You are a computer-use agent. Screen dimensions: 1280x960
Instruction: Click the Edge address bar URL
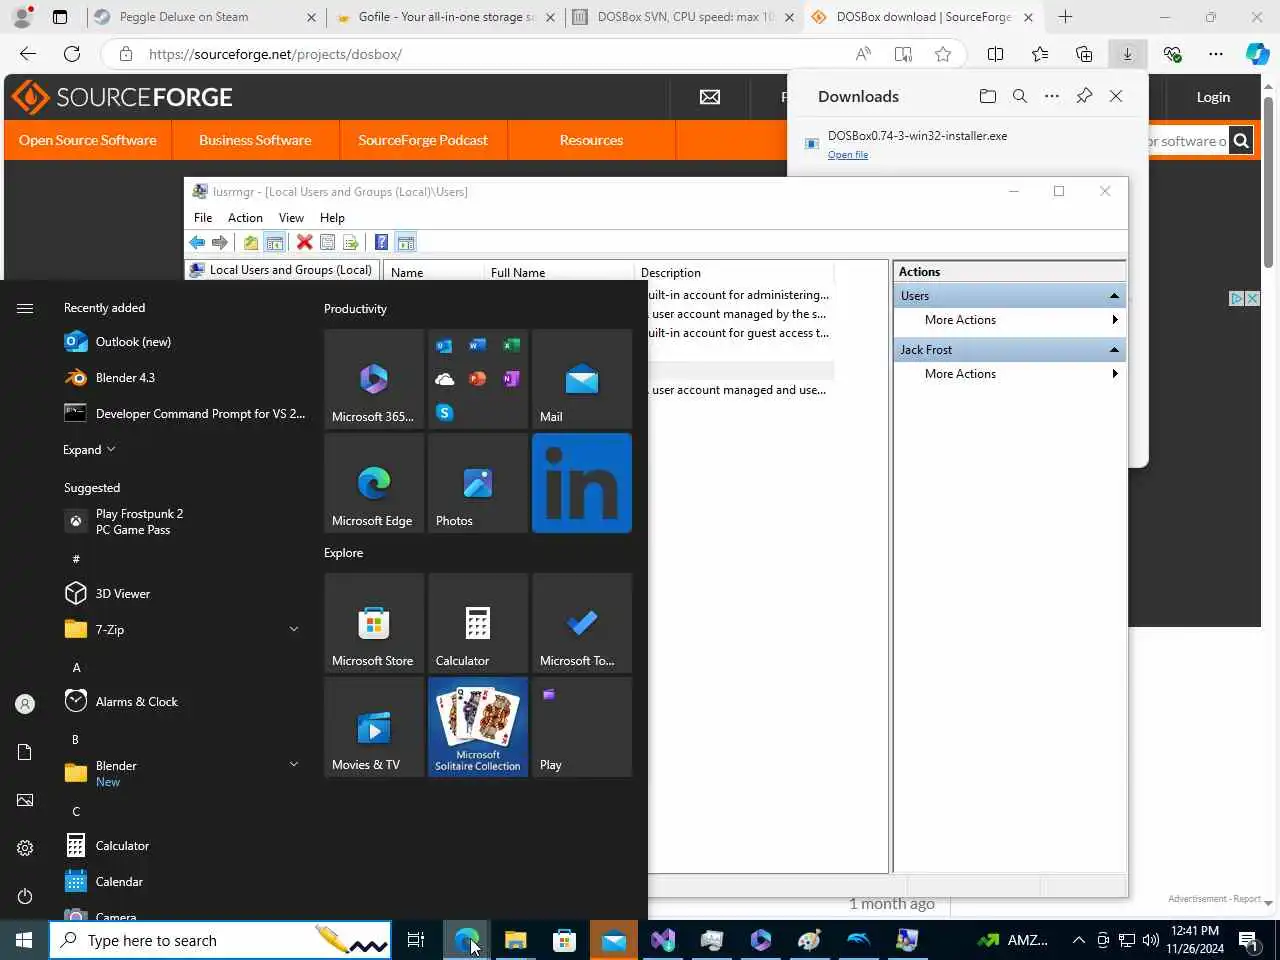point(275,54)
